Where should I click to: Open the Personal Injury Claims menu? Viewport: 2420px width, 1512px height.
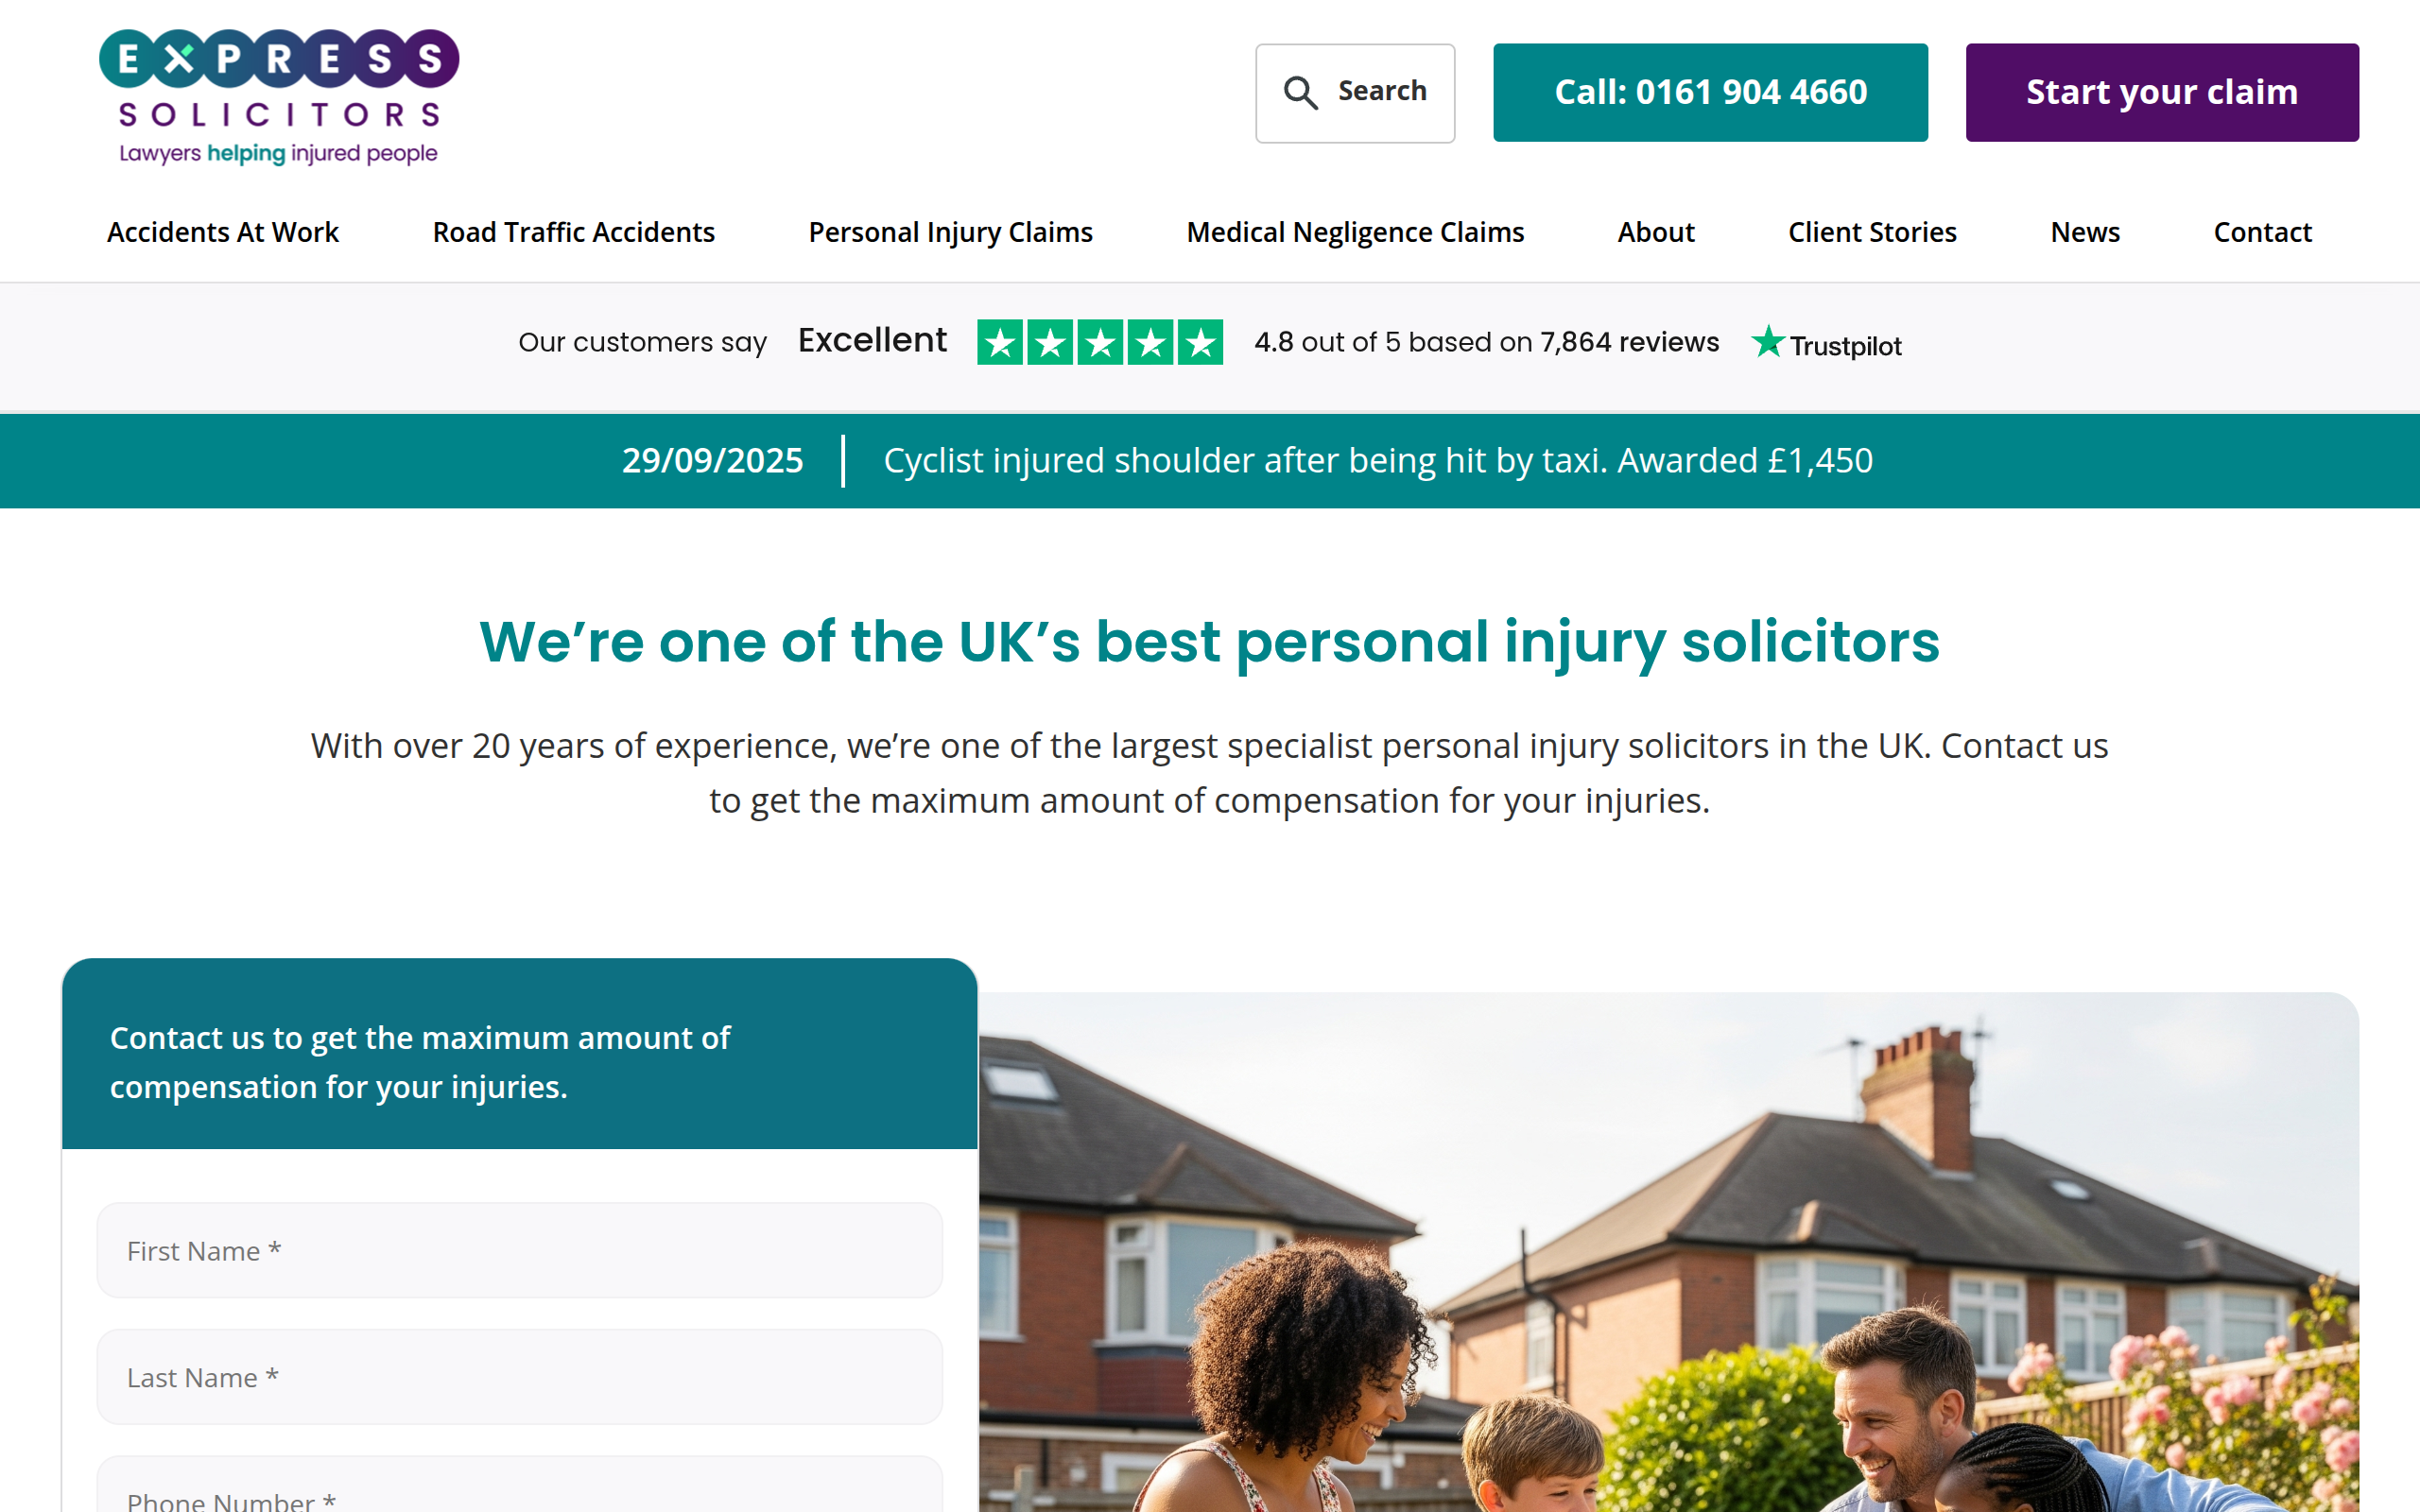950,232
